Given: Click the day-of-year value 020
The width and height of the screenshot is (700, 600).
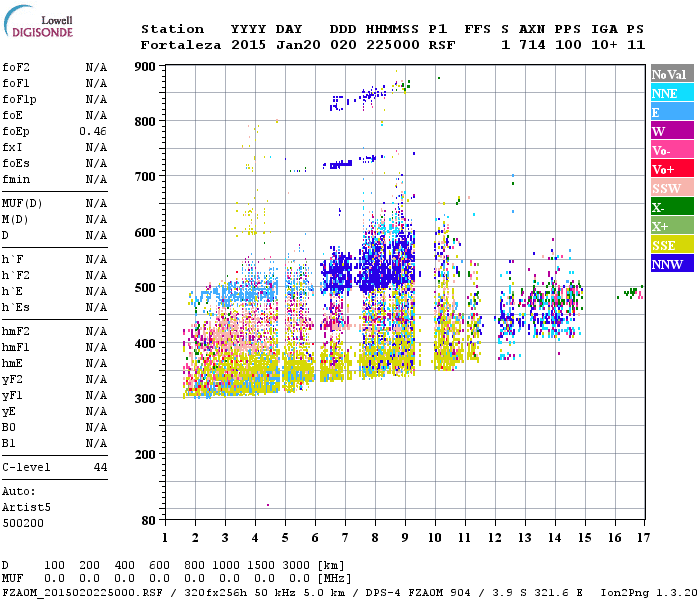Looking at the screenshot, I should pyautogui.click(x=343, y=45).
